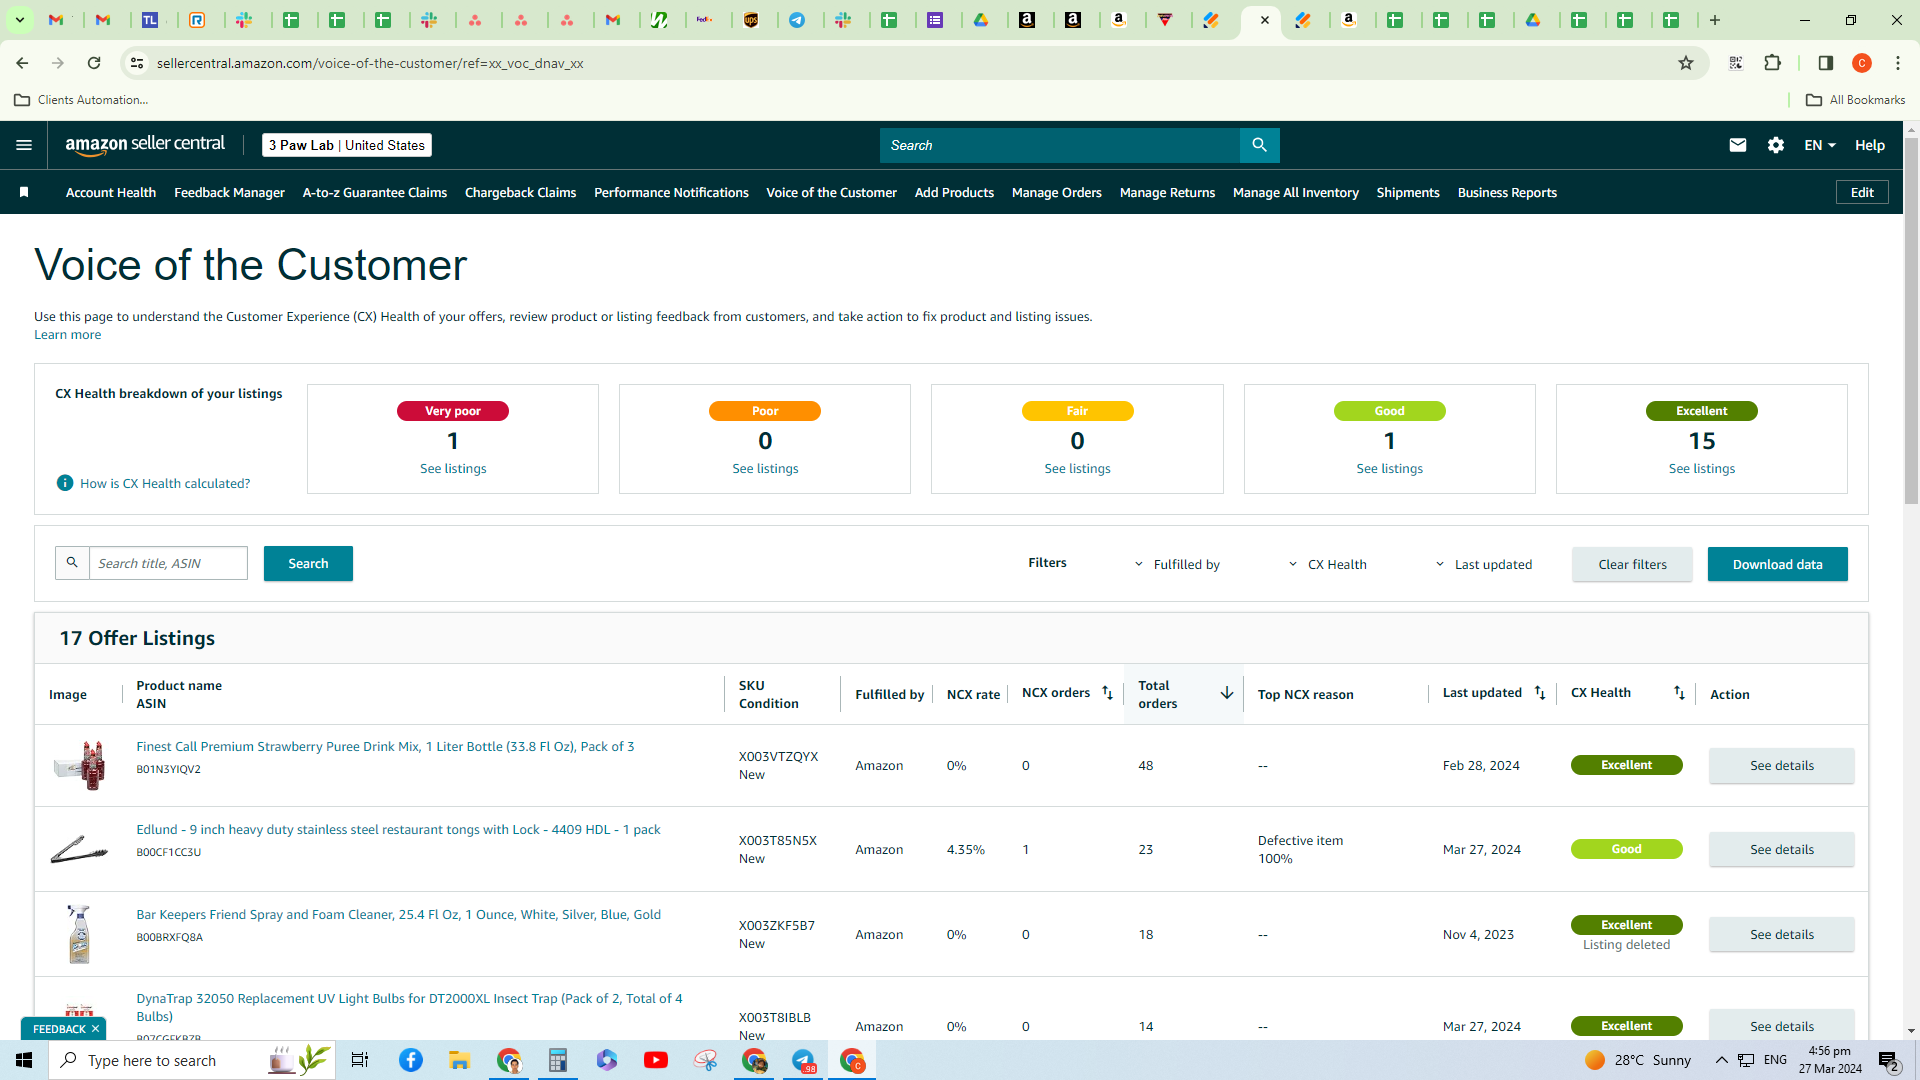Sort by CX Health arrows icon

coord(1679,693)
